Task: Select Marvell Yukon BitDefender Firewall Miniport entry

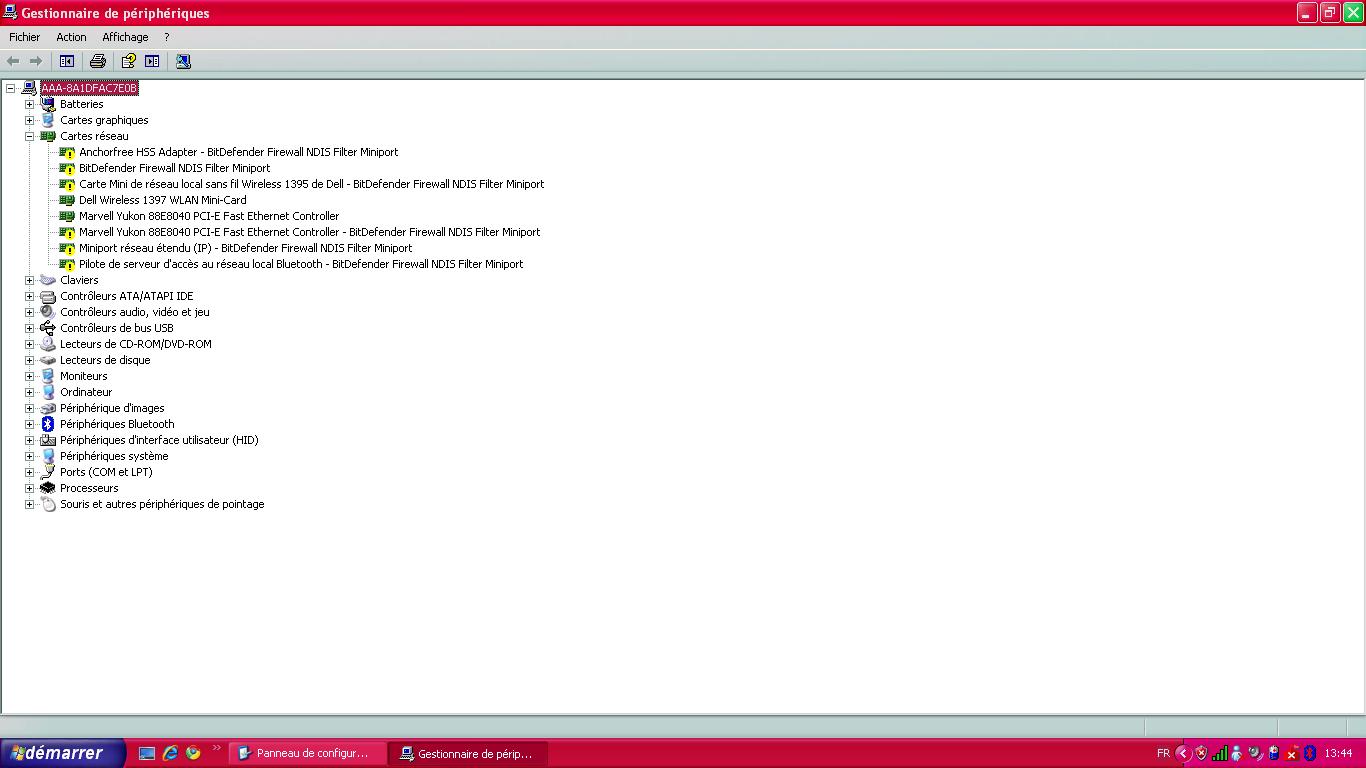Action: (x=309, y=232)
